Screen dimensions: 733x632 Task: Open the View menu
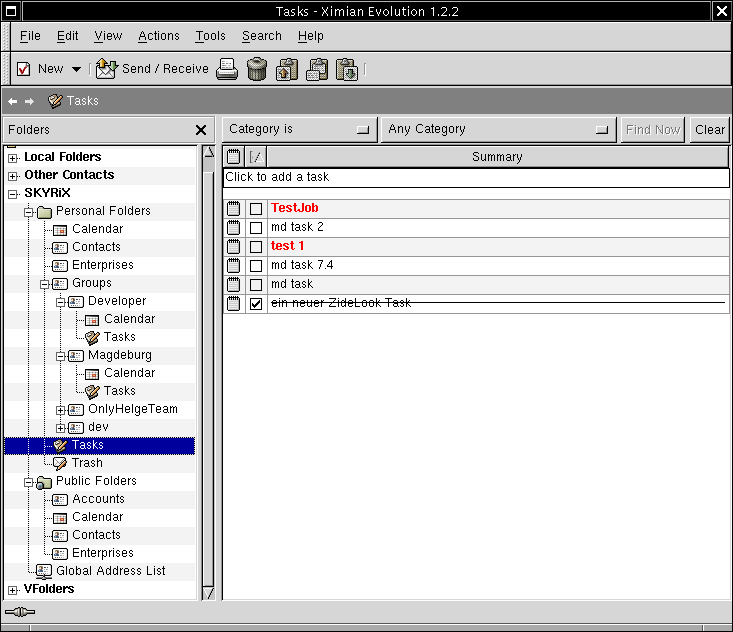(x=108, y=36)
